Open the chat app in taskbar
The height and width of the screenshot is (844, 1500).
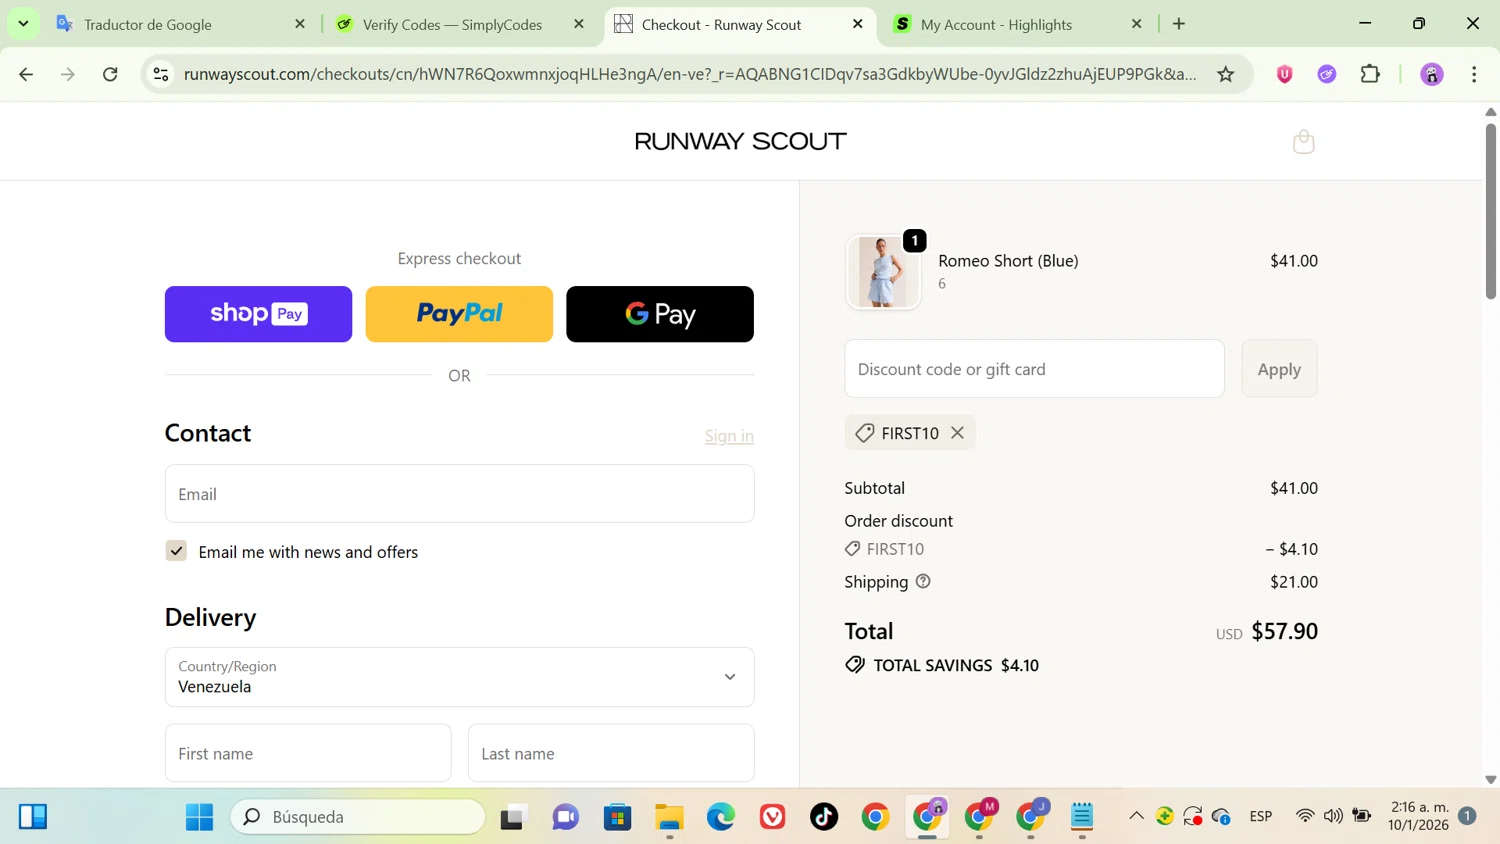[x=565, y=817]
